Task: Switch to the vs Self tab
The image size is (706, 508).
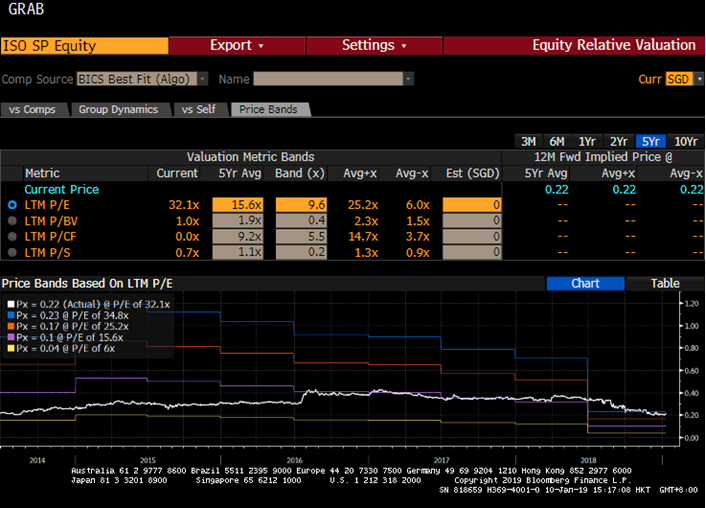Action: [x=199, y=109]
